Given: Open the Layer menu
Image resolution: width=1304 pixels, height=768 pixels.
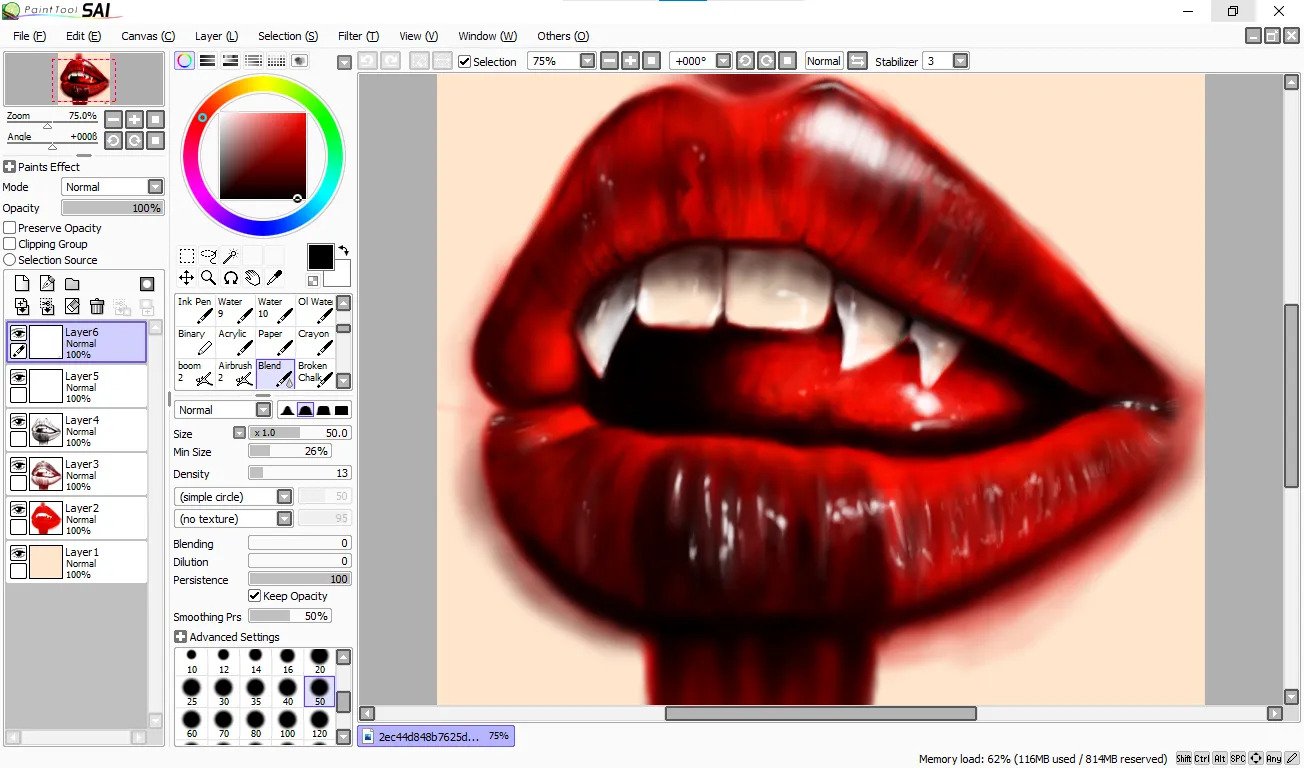Looking at the screenshot, I should 216,36.
